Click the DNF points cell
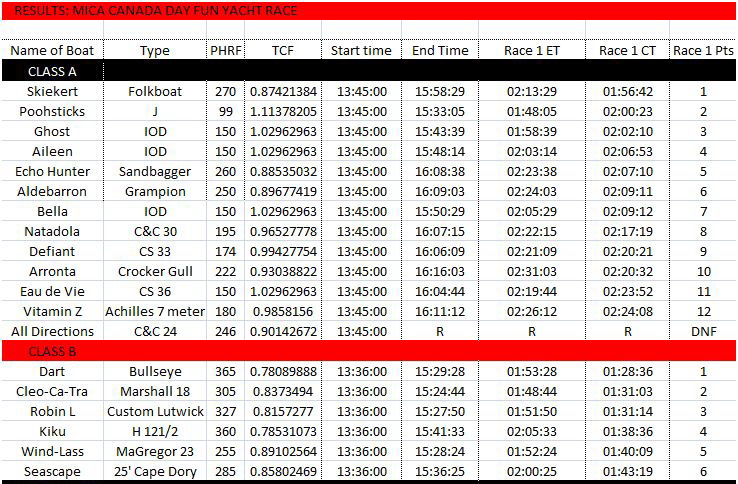 pyautogui.click(x=703, y=331)
